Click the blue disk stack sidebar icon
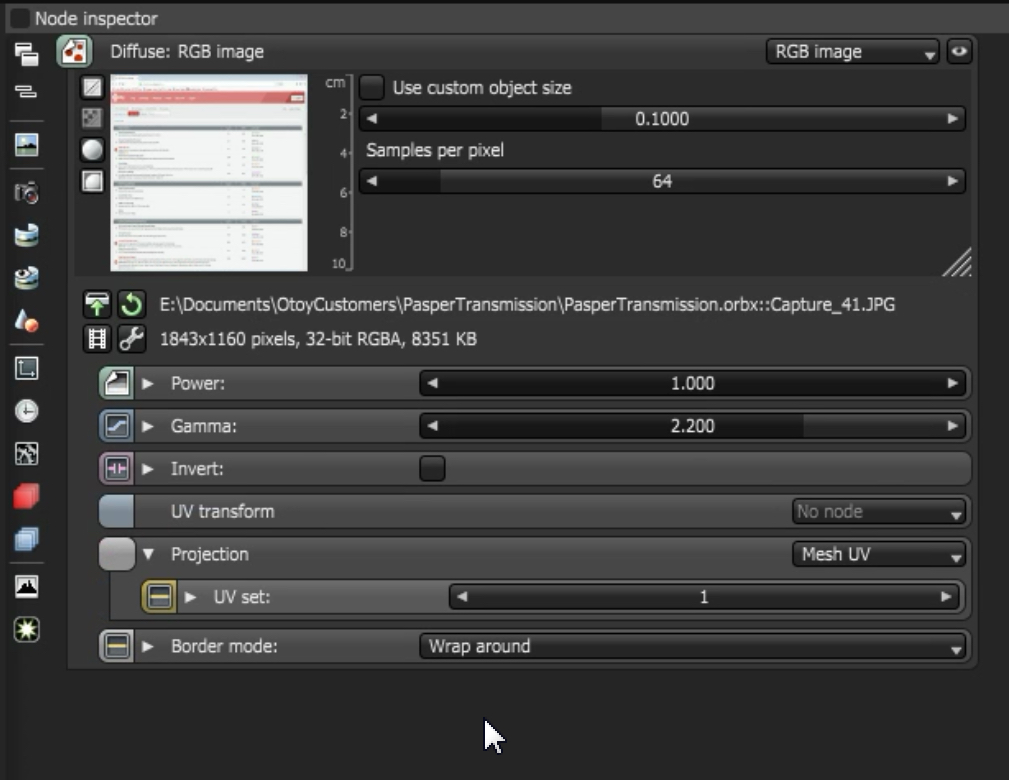This screenshot has height=780, width=1009. click(26, 236)
